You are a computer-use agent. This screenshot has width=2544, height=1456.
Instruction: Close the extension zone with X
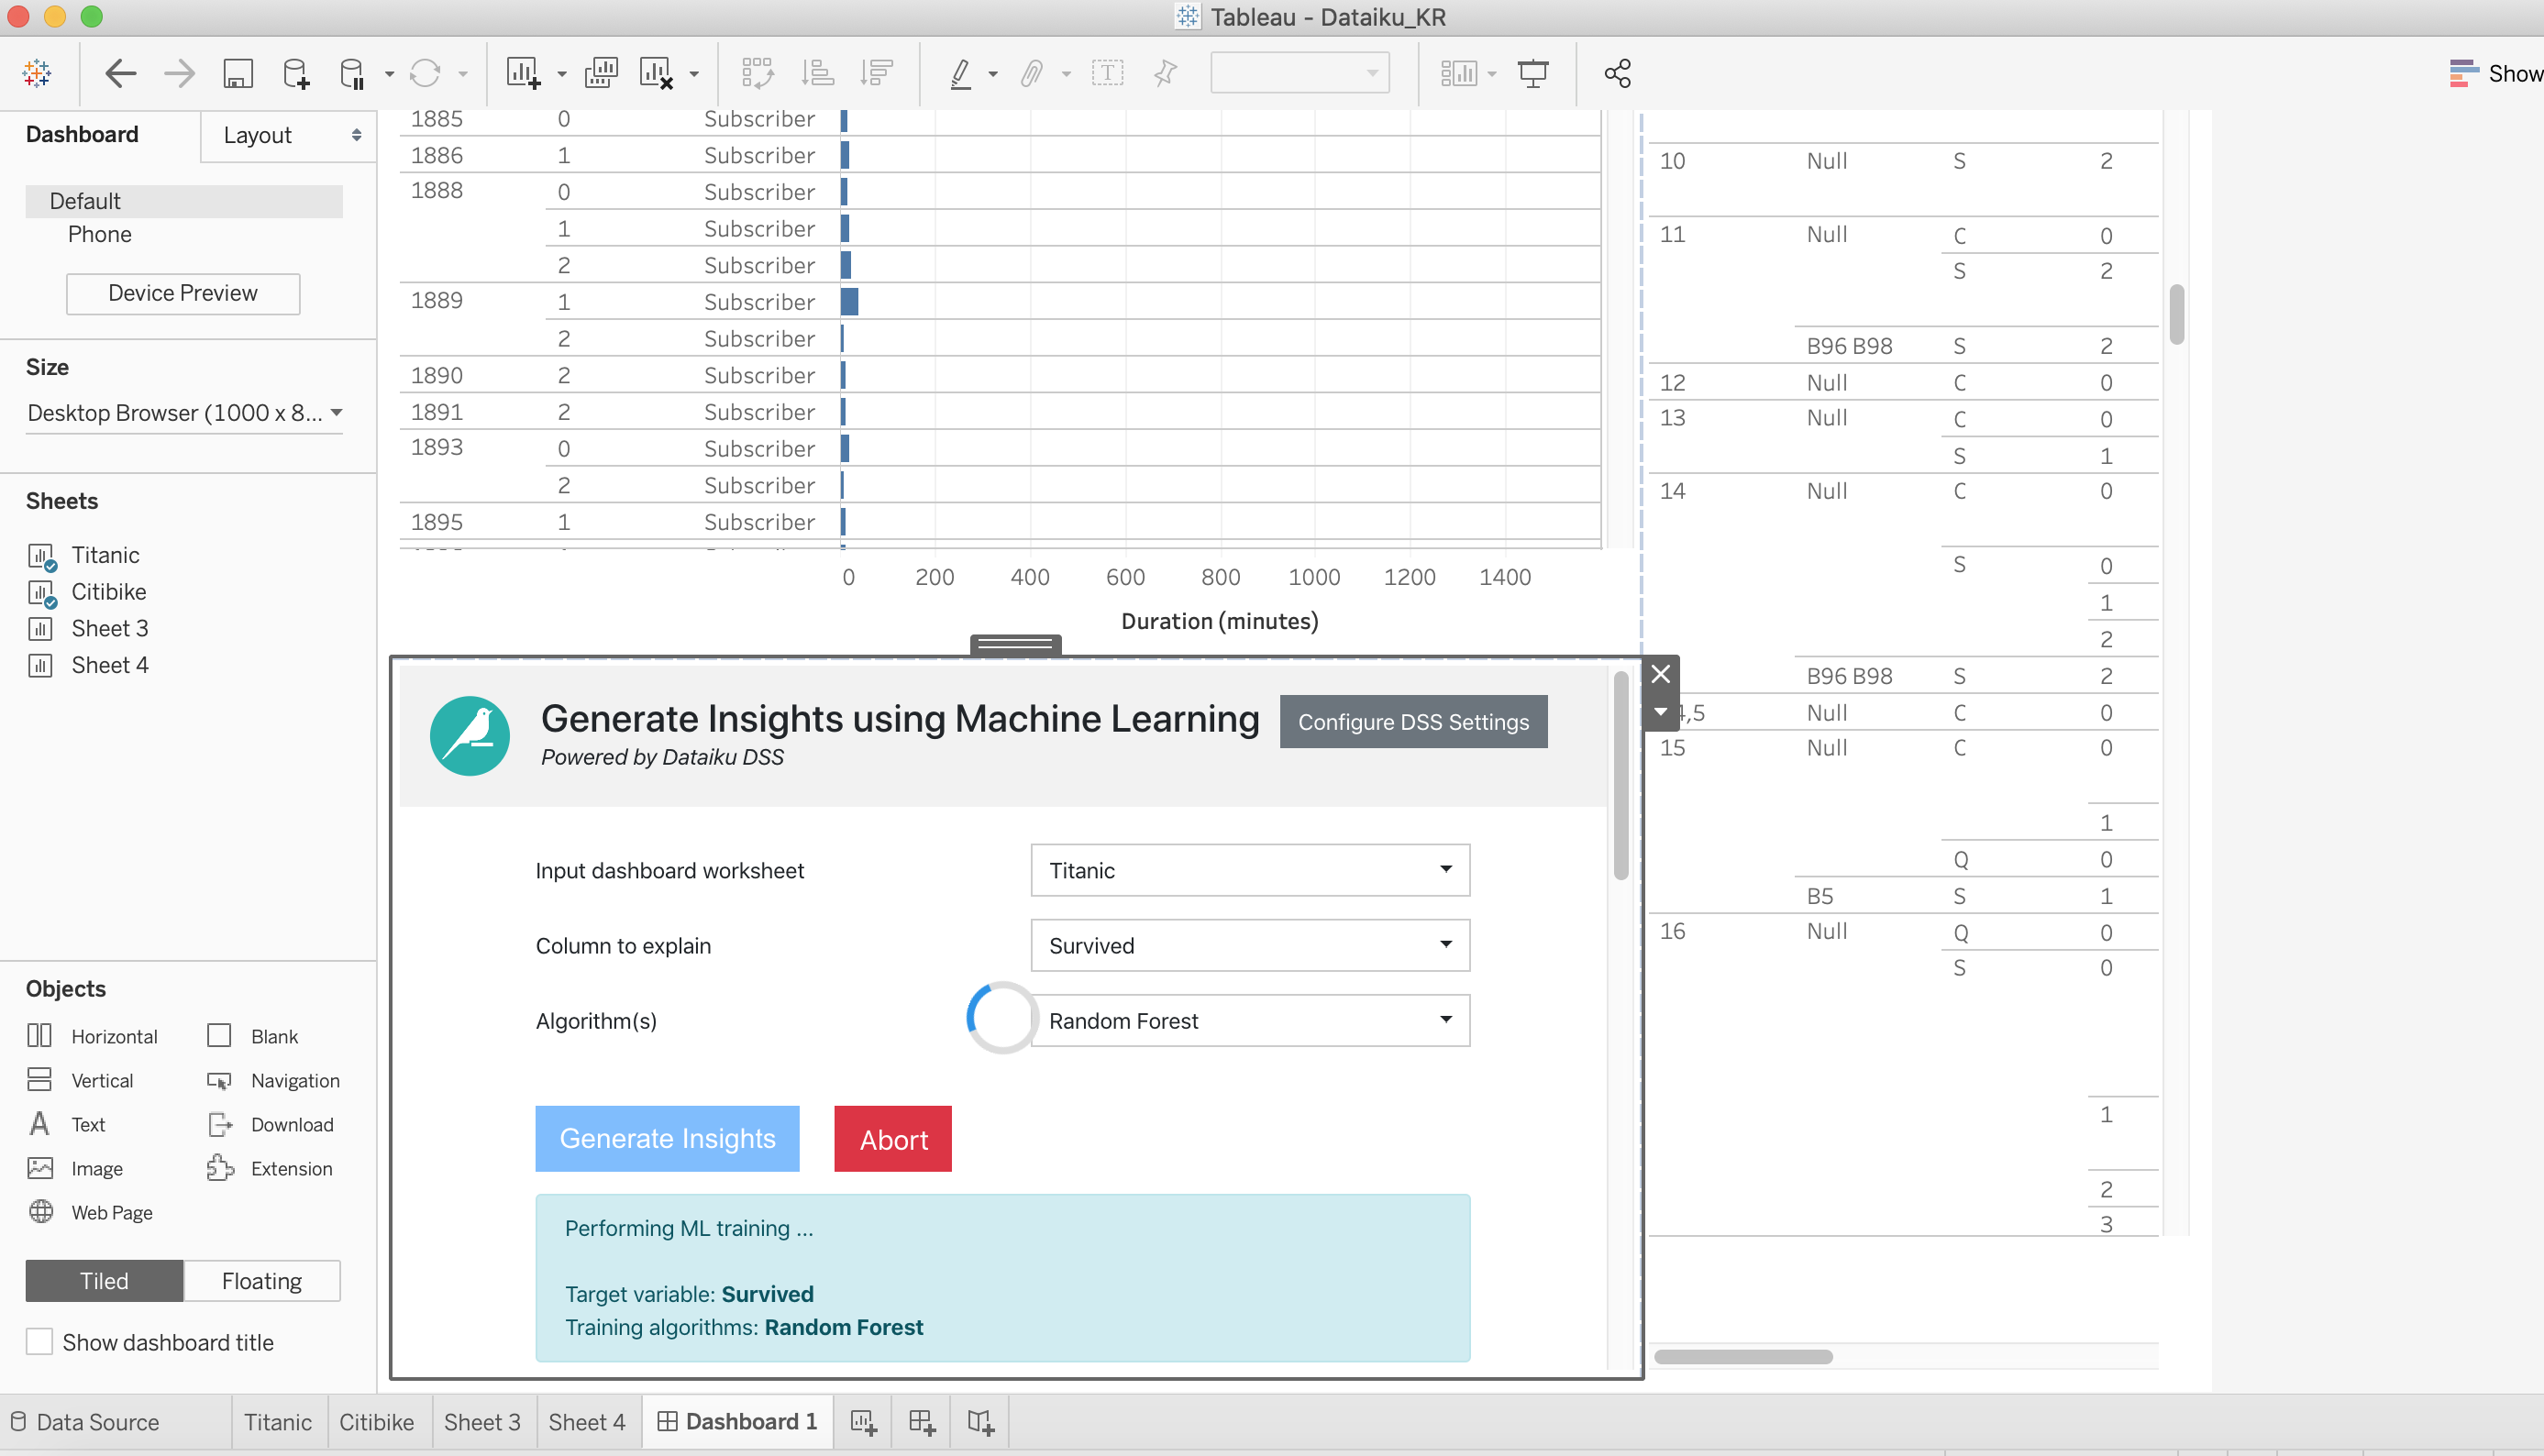click(1661, 674)
